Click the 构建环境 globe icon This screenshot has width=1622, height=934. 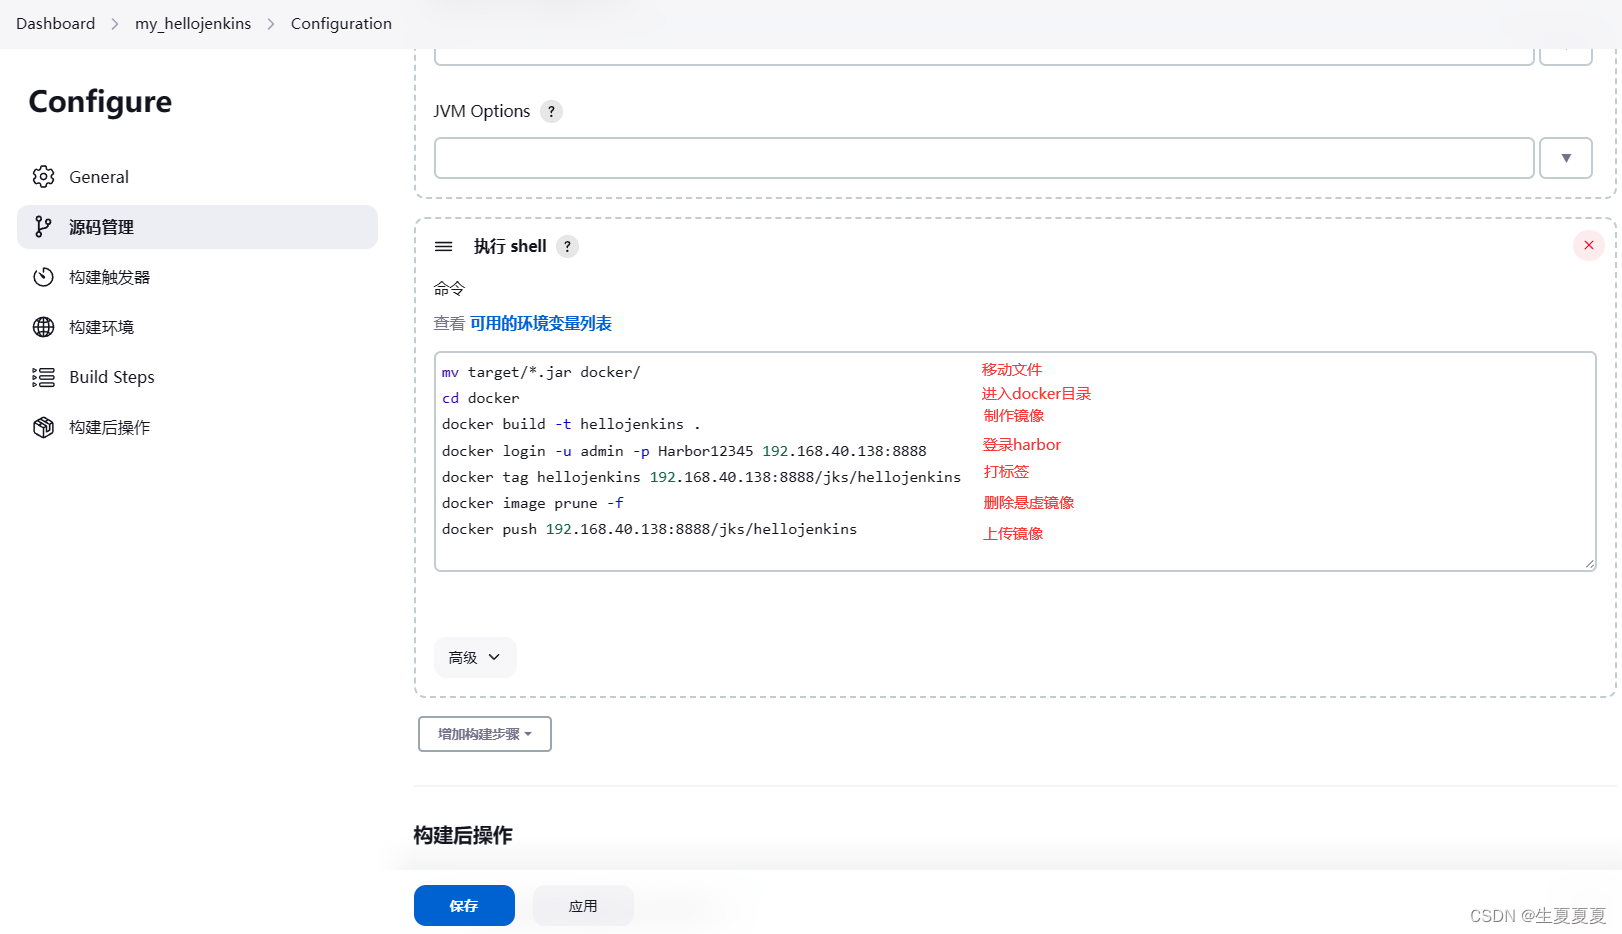(x=43, y=327)
